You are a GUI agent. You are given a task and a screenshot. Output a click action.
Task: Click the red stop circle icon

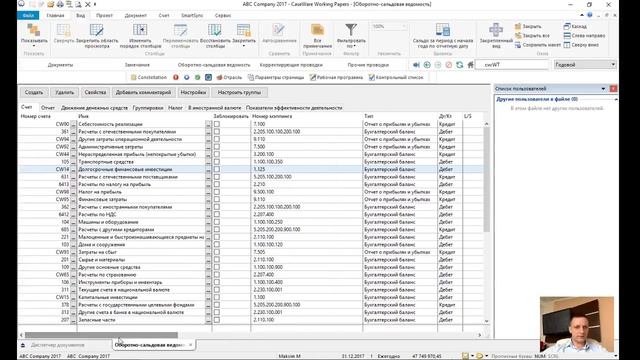(x=449, y=65)
